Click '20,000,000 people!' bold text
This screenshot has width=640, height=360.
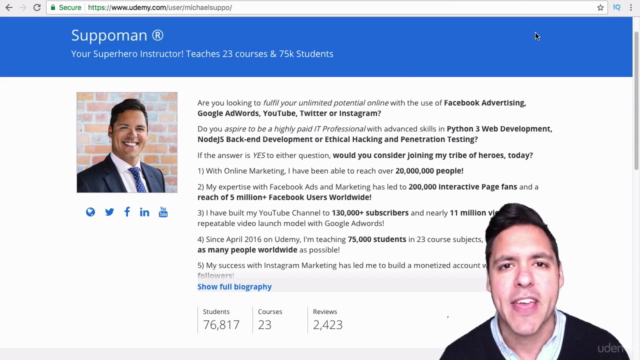pyautogui.click(x=429, y=171)
